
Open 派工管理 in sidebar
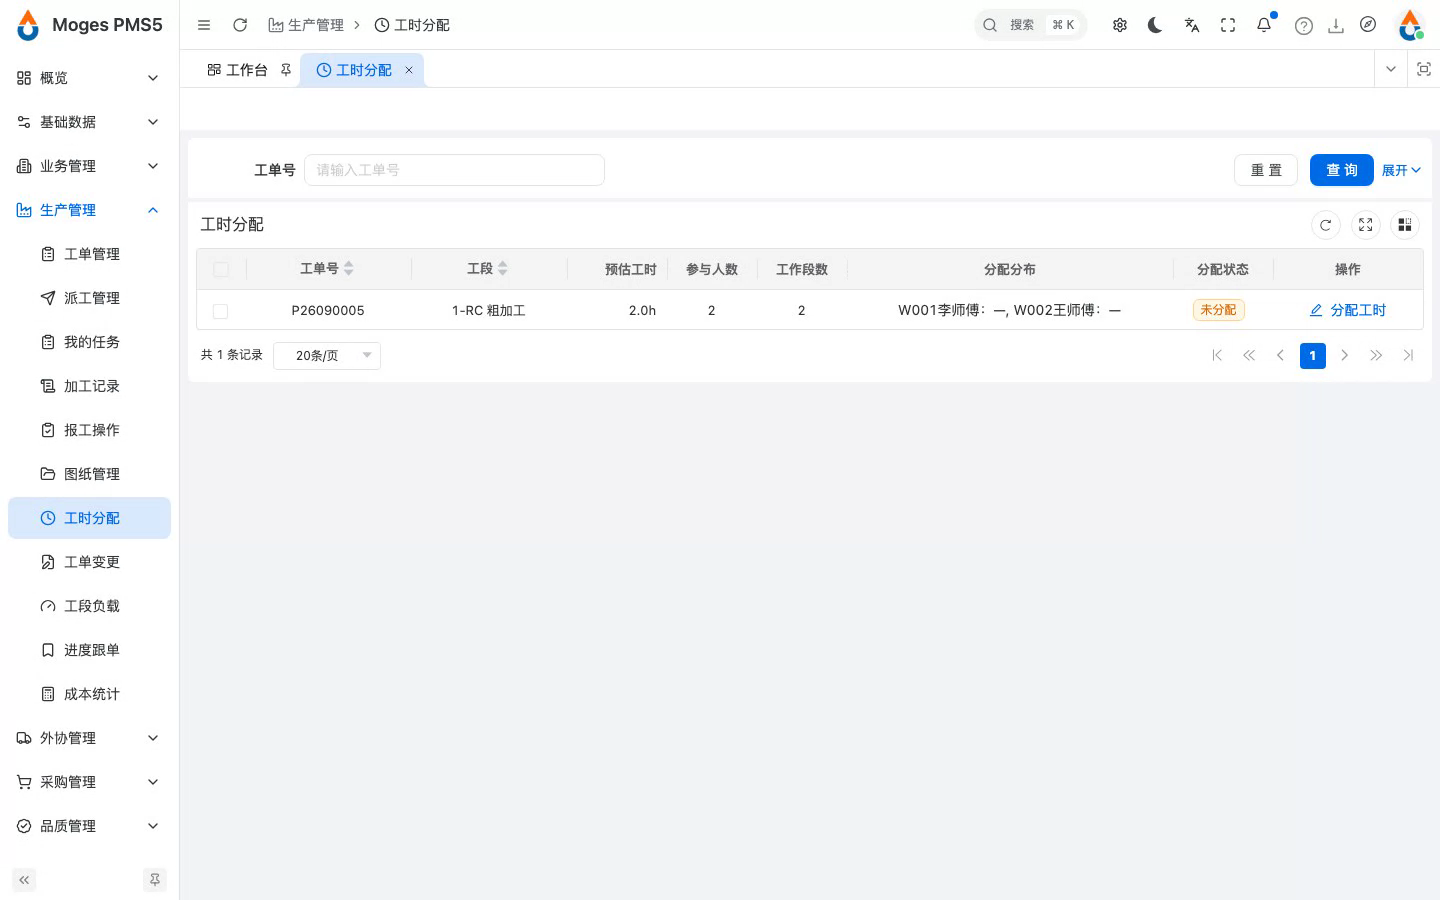coord(89,298)
